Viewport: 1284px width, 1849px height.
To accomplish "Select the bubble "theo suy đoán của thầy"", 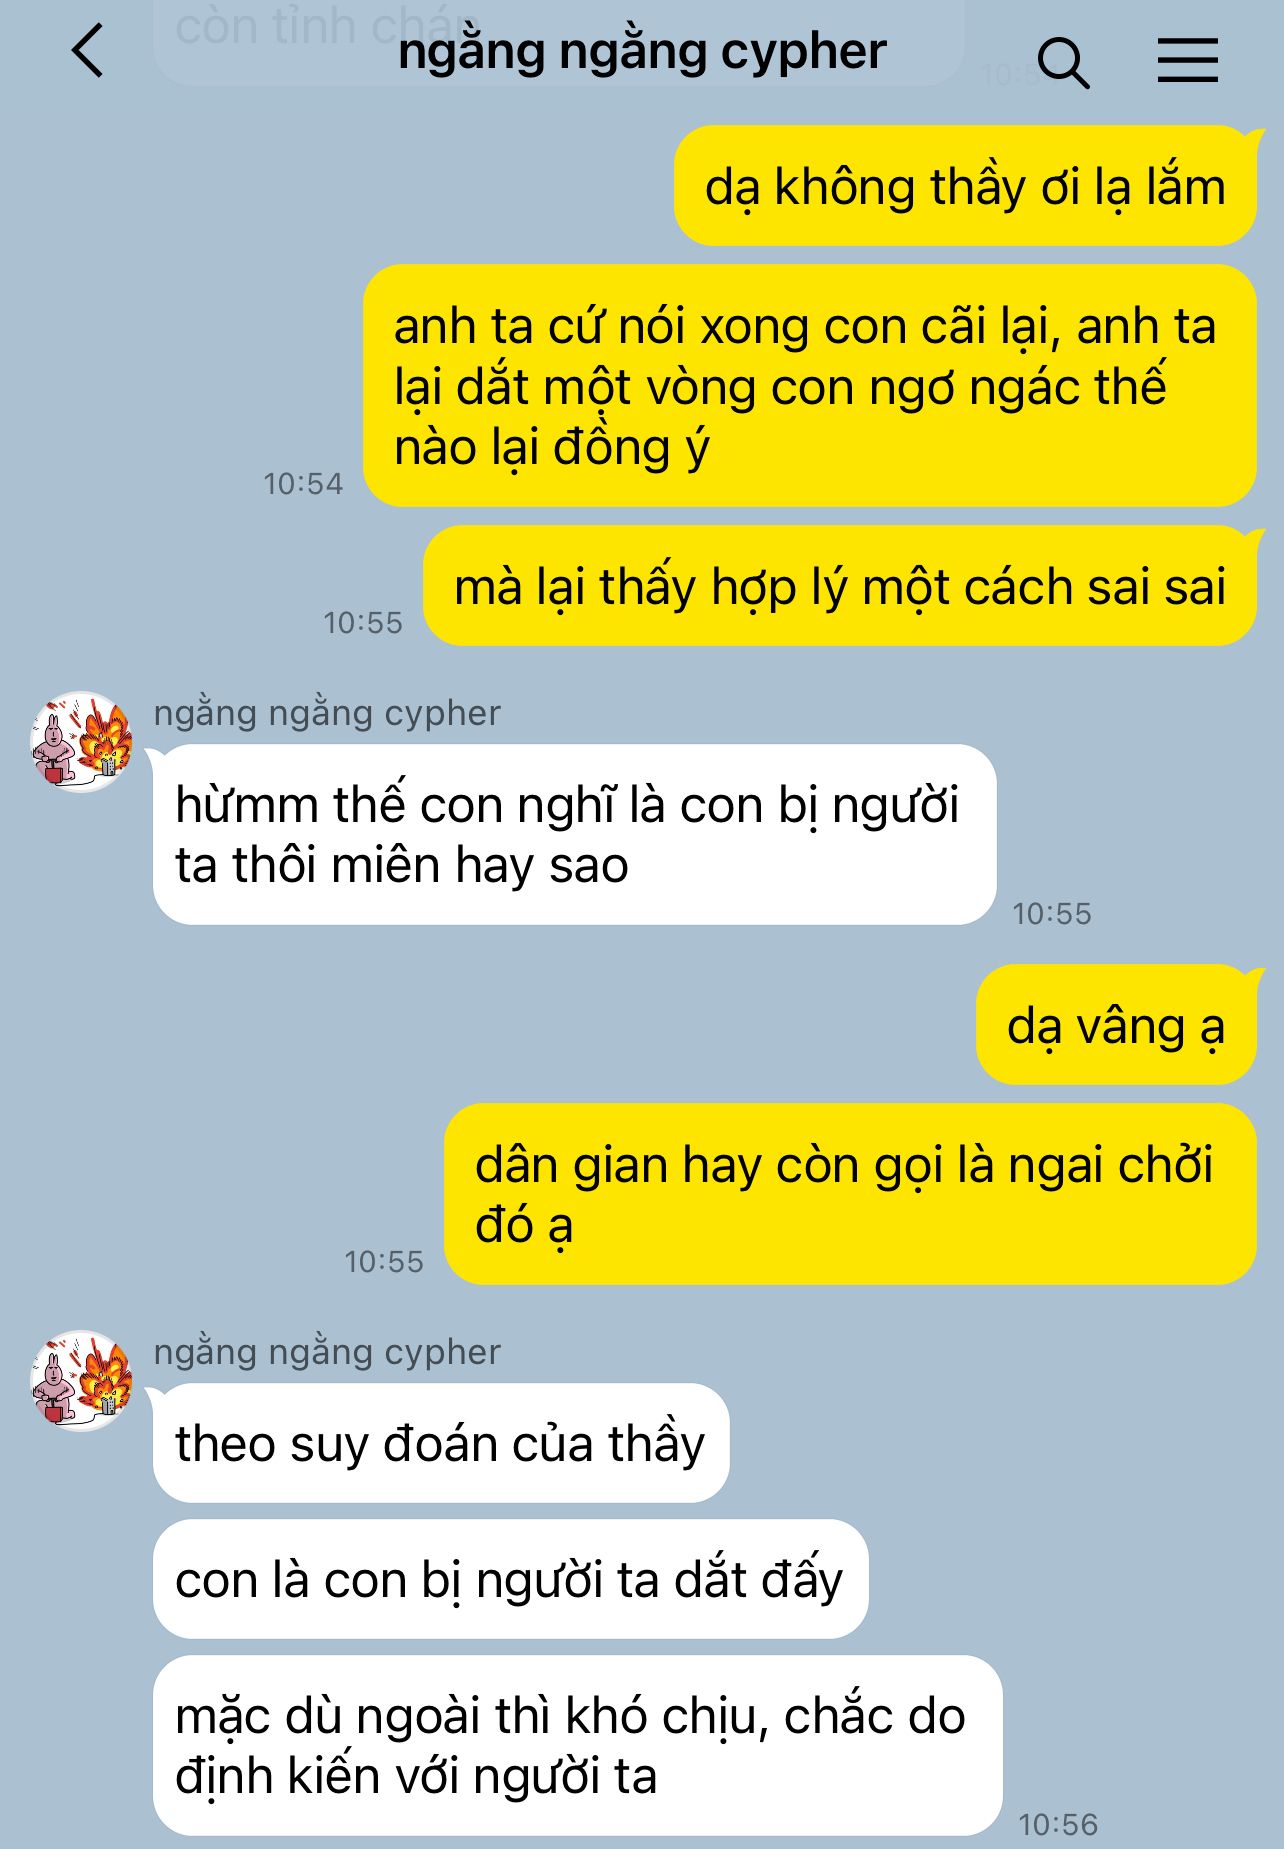I will pos(441,1443).
